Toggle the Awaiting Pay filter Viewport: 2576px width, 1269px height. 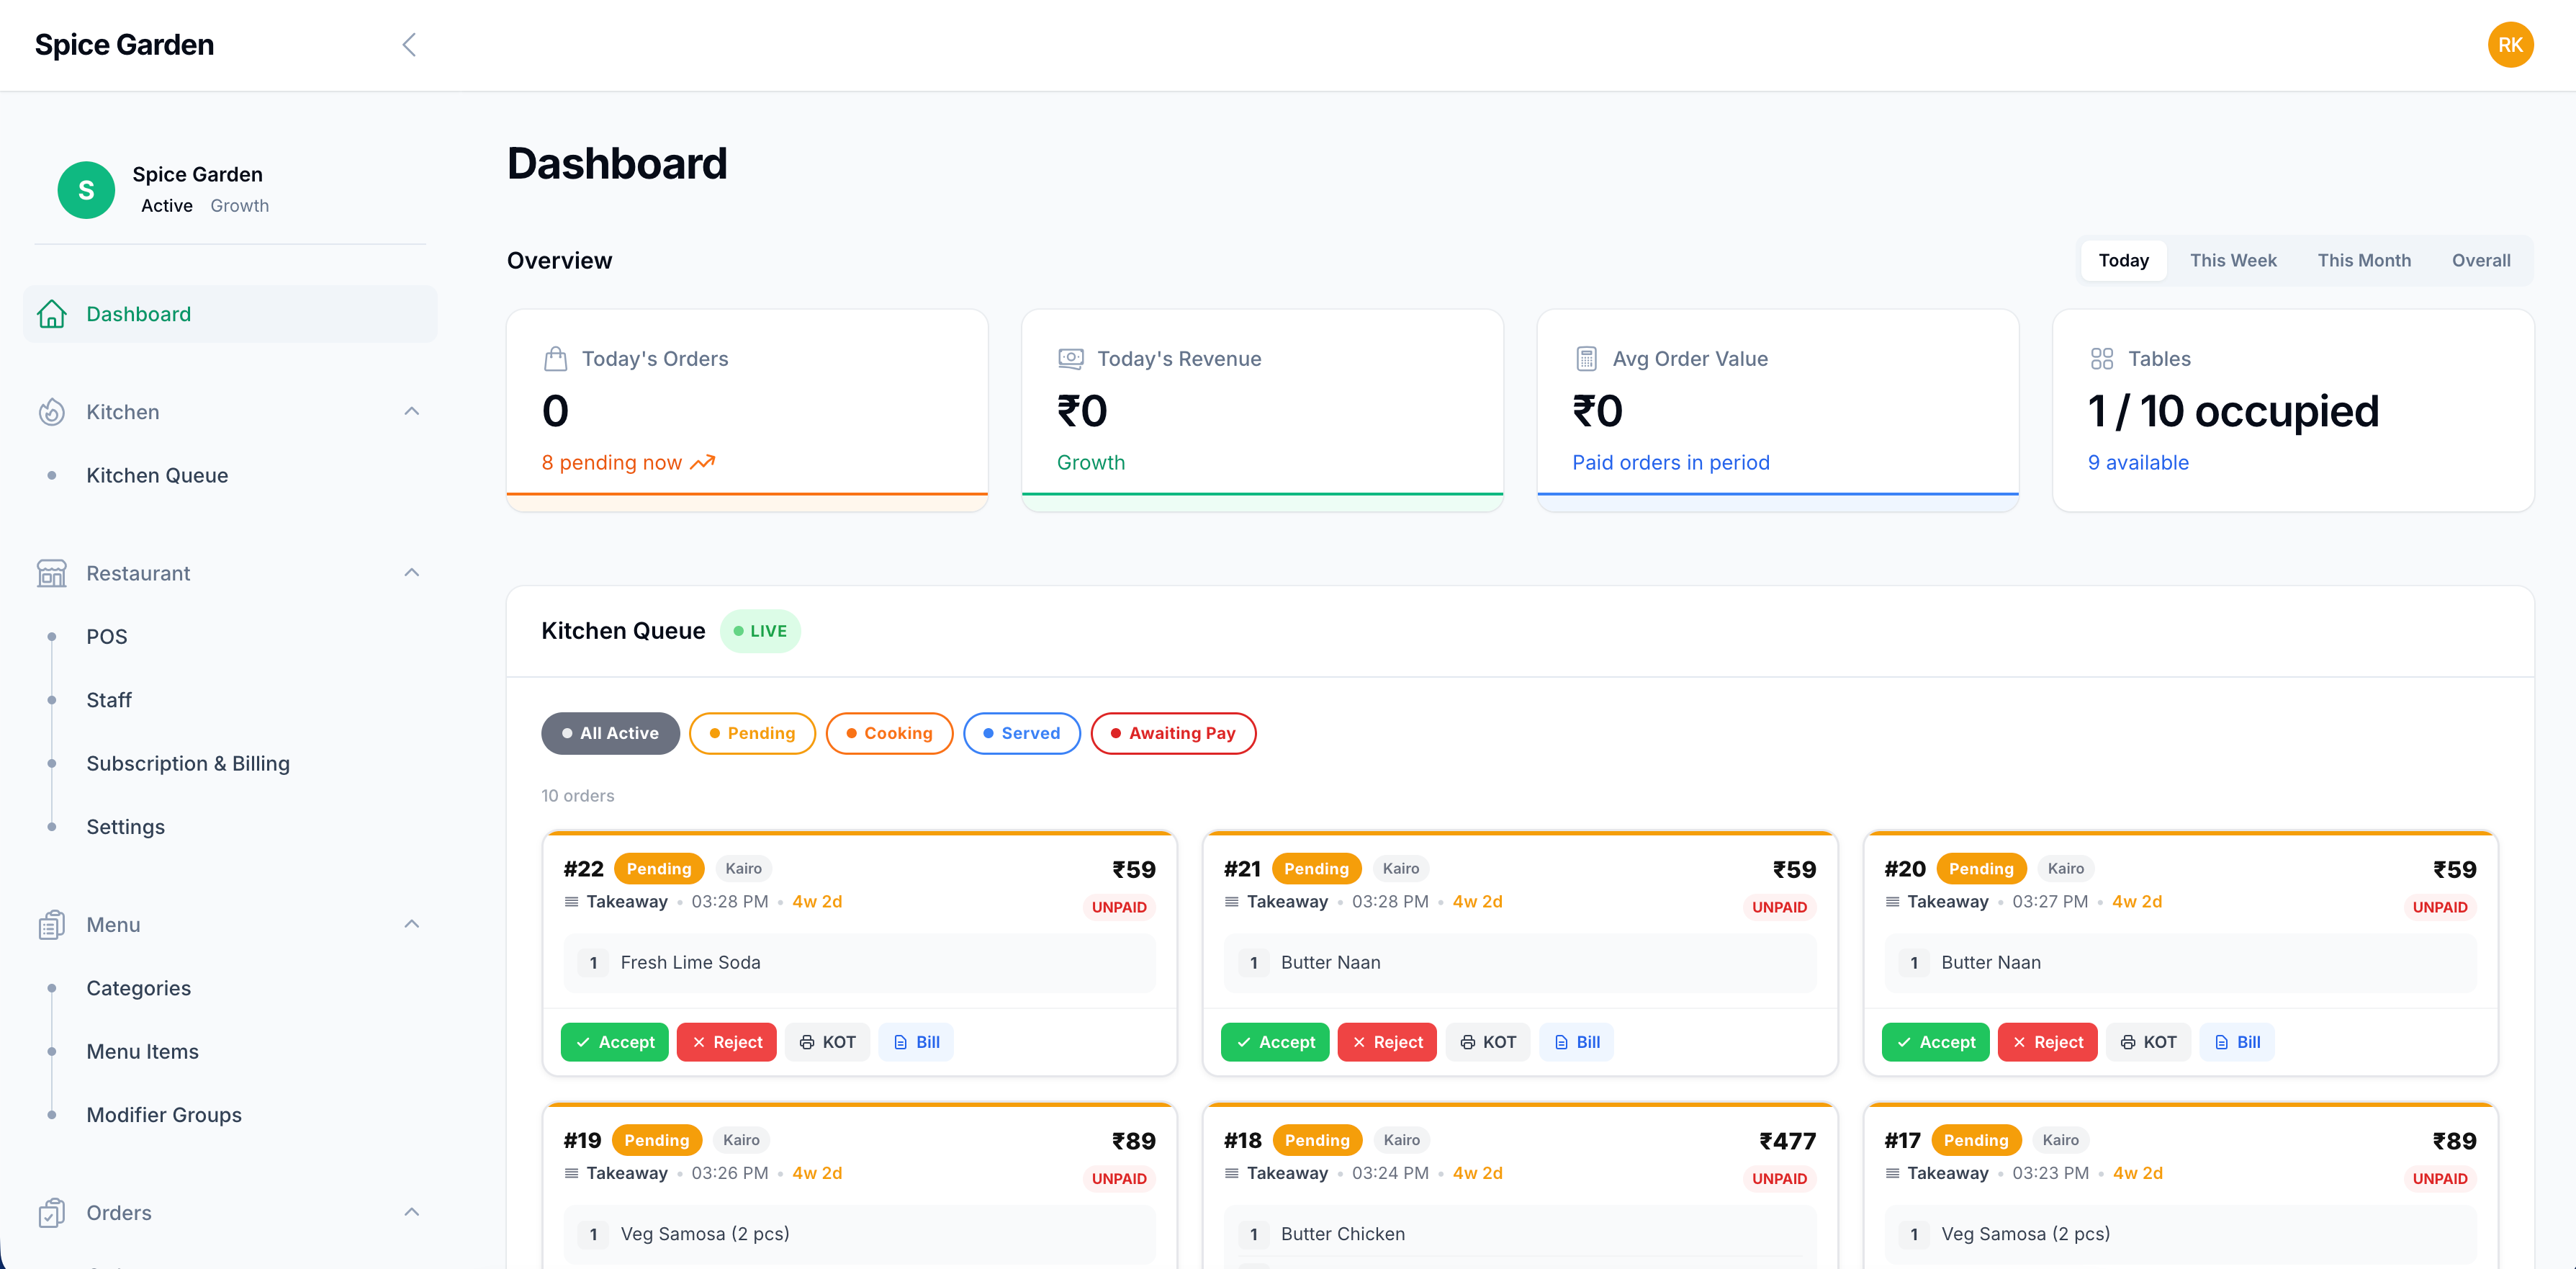[x=1173, y=733]
